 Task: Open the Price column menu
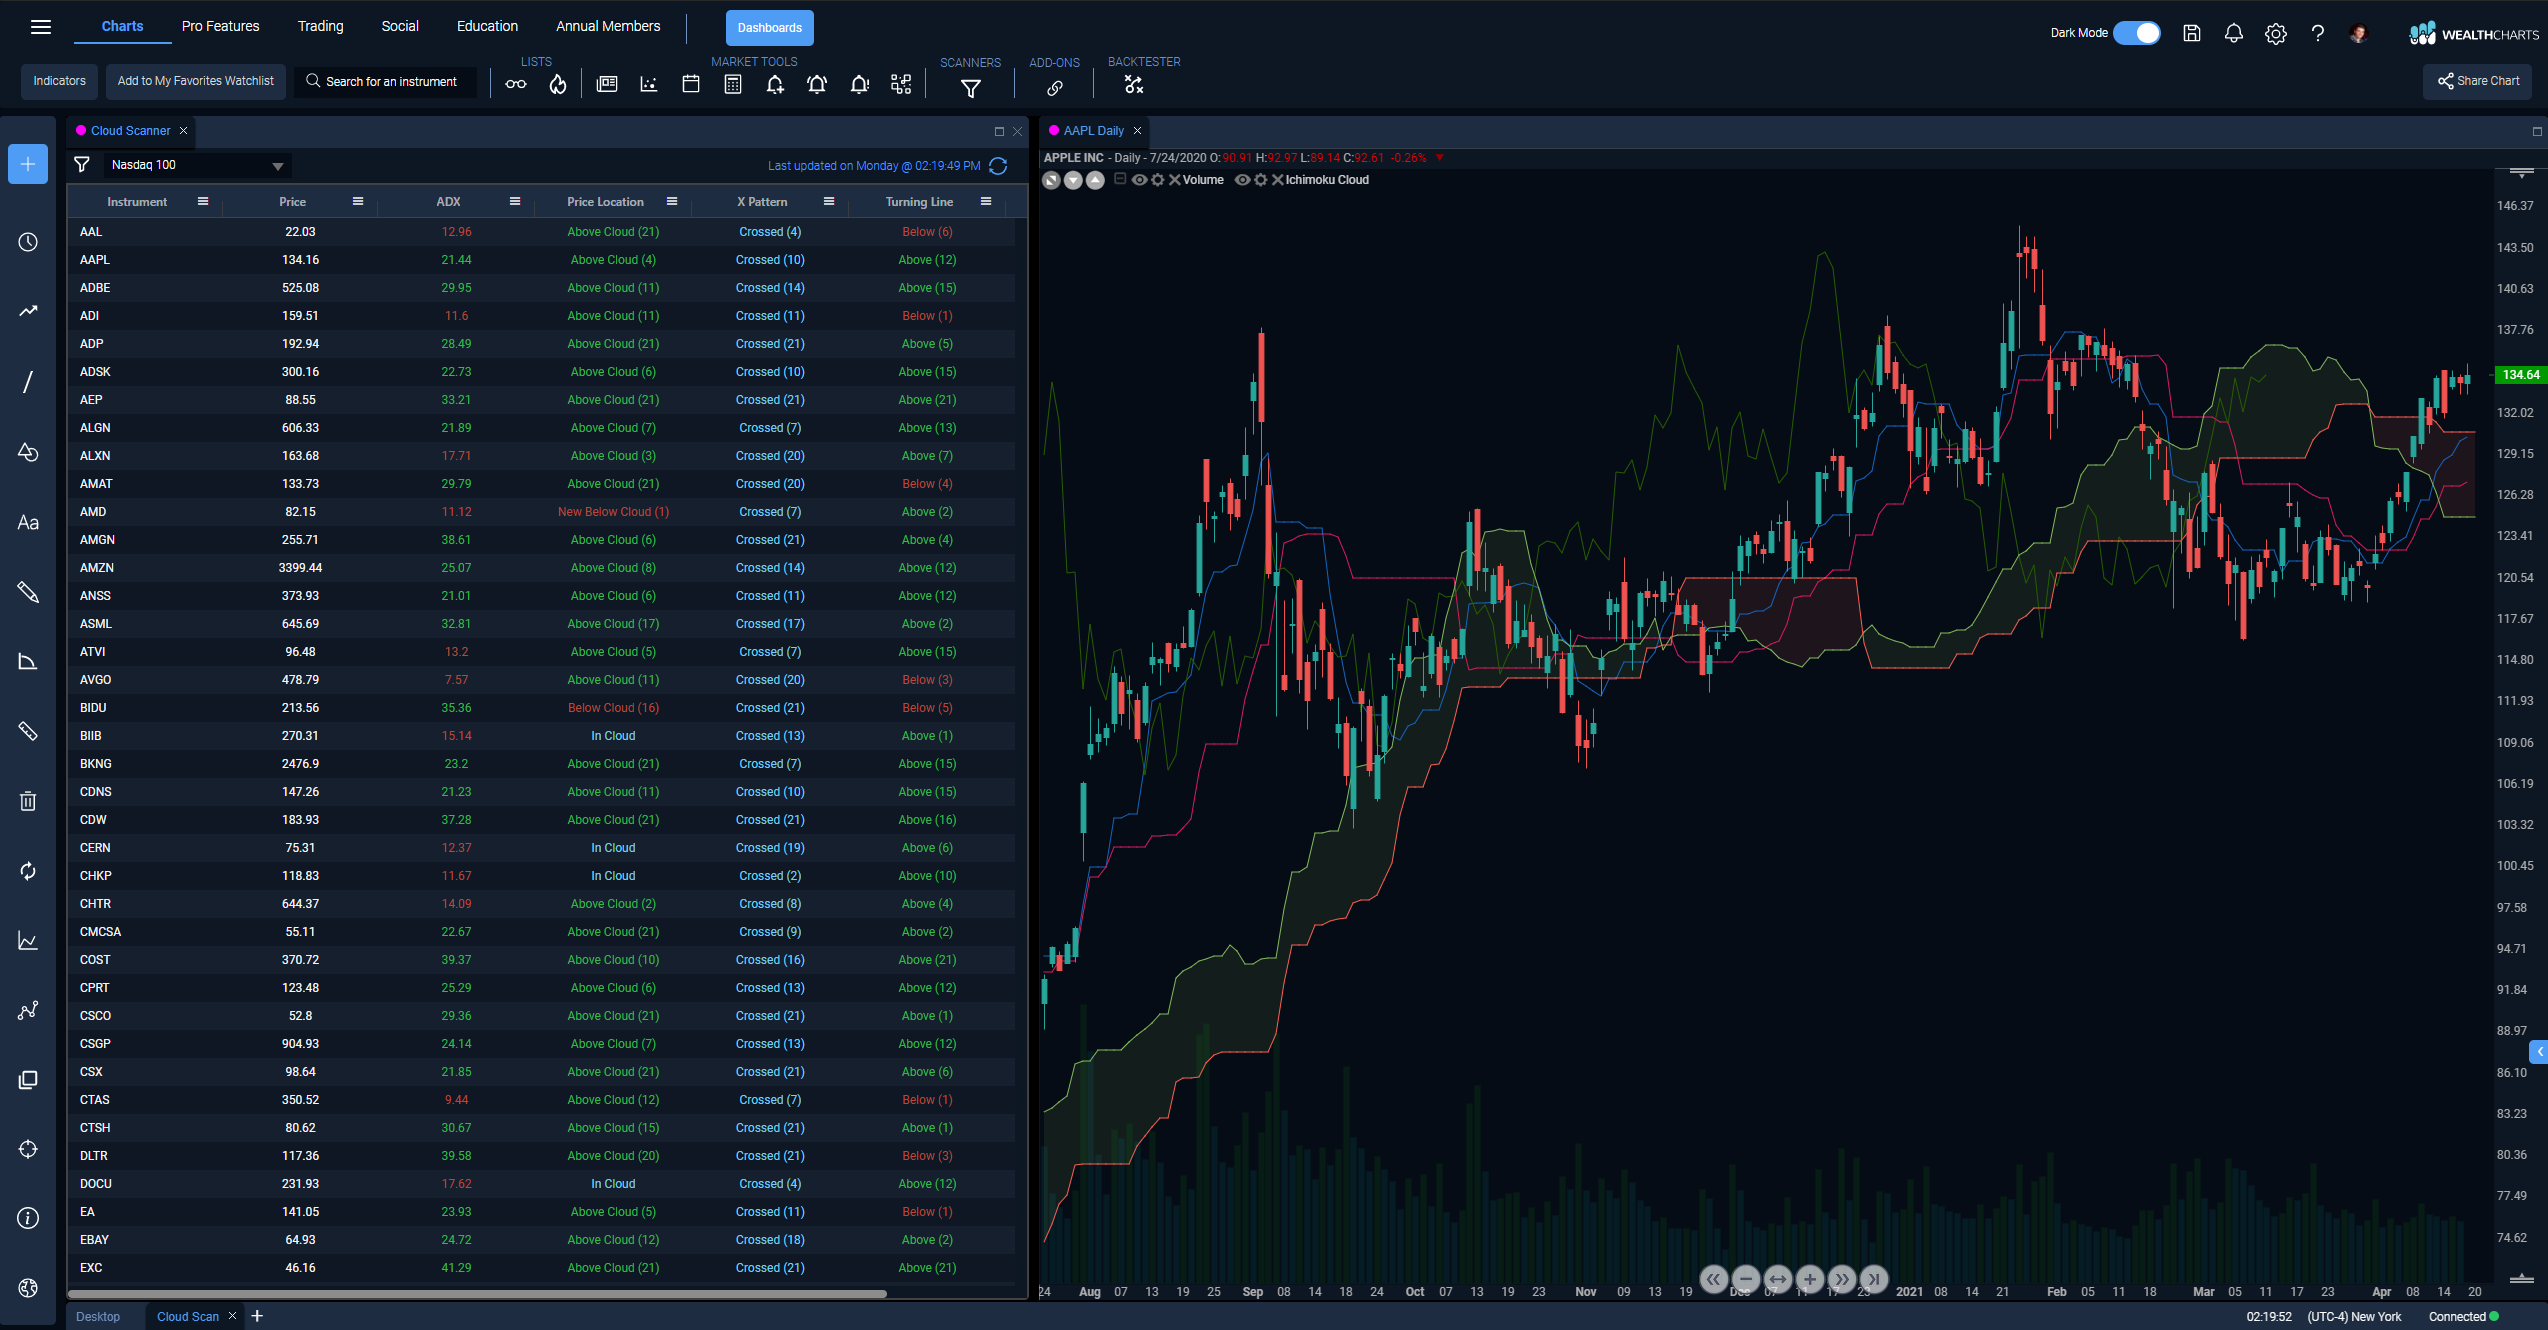click(358, 201)
